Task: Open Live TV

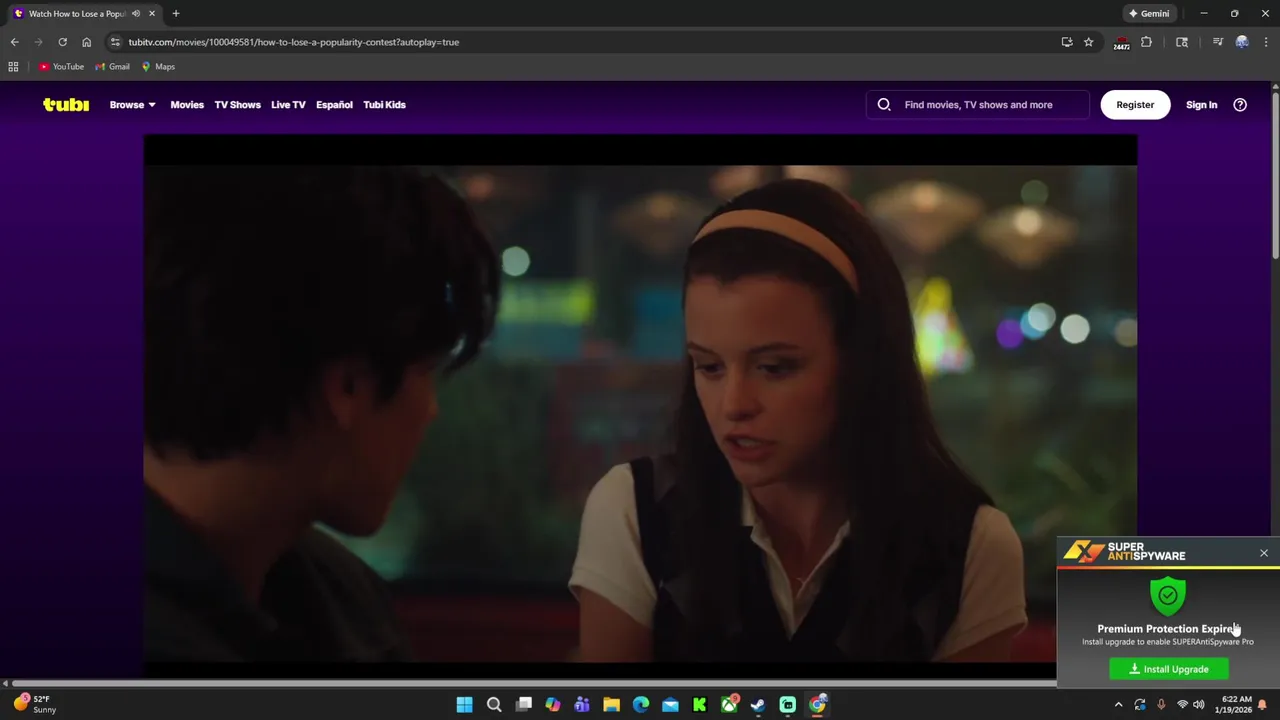Action: pos(288,105)
